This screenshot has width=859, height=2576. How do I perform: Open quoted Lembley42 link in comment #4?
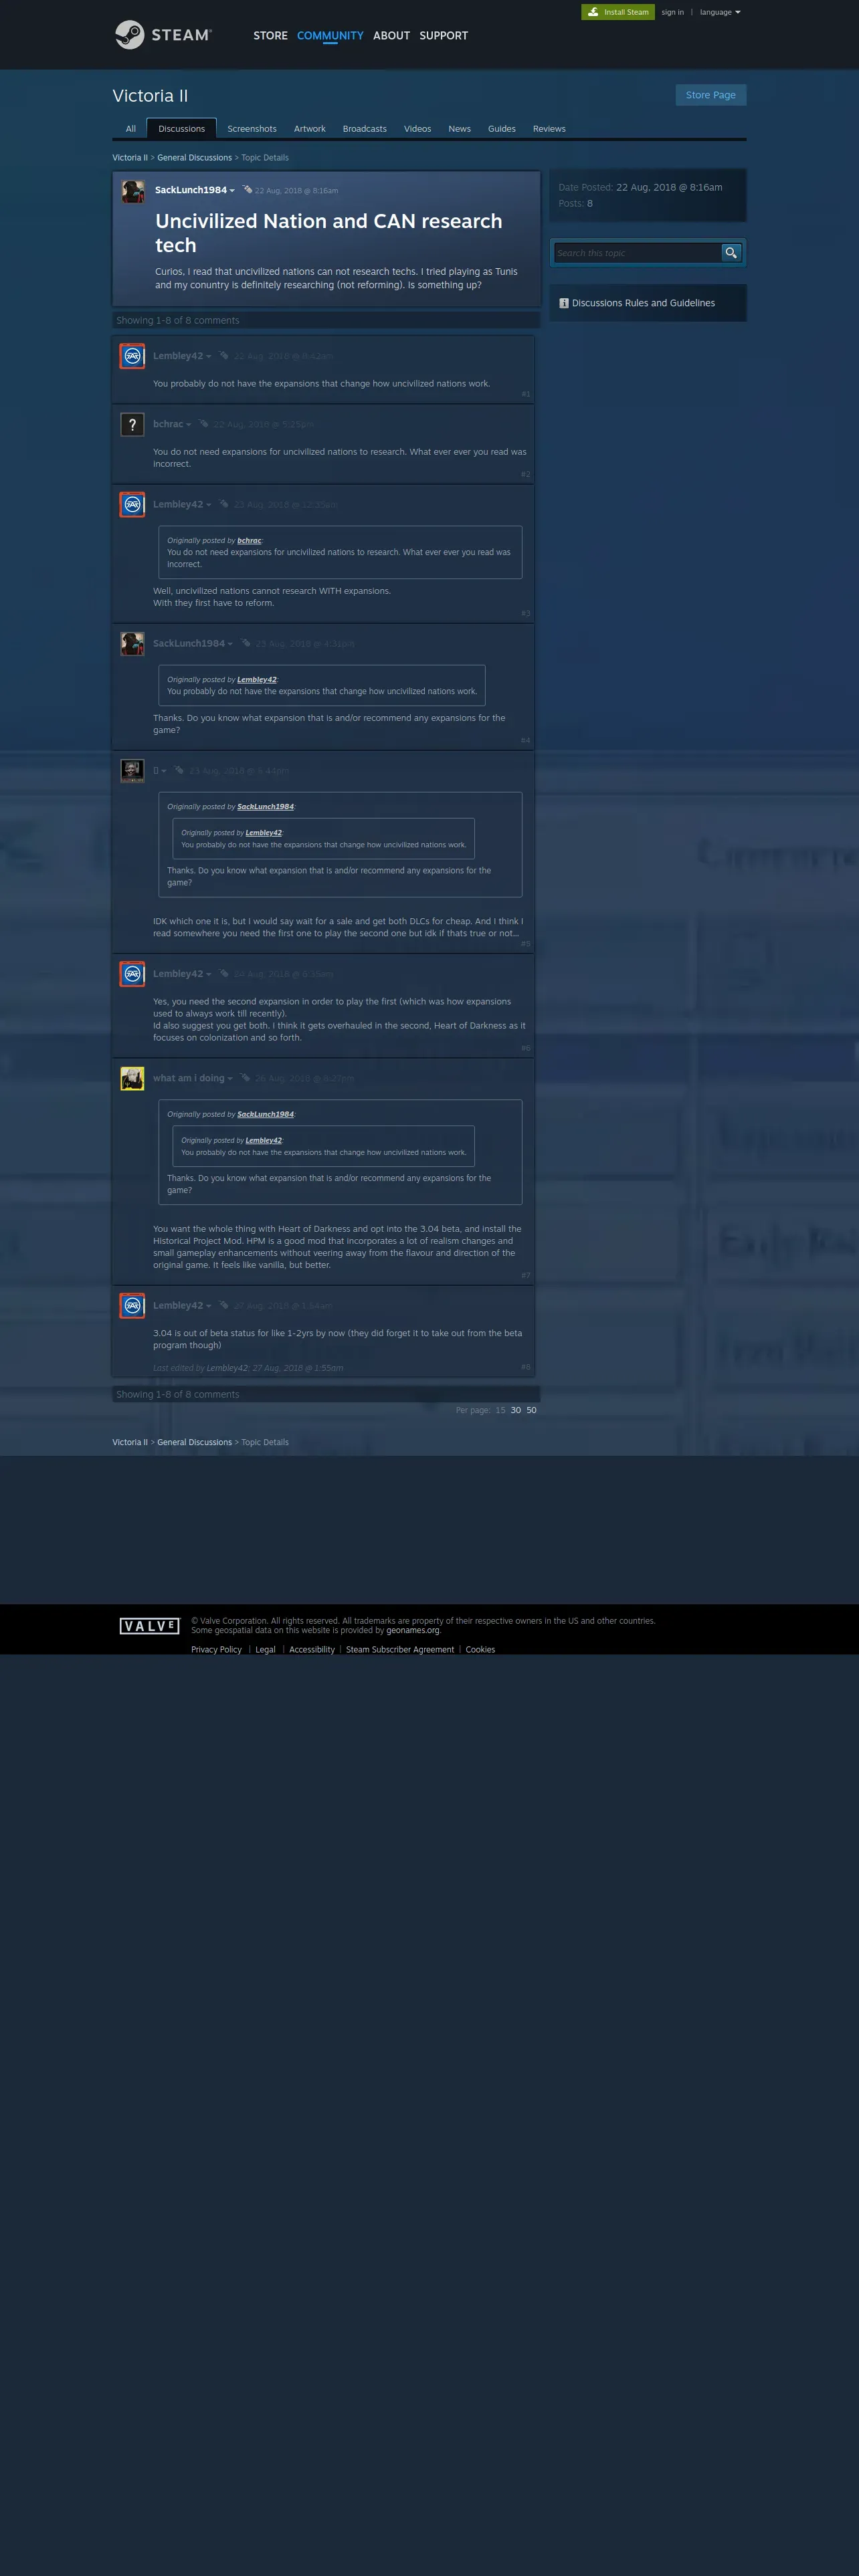(257, 680)
